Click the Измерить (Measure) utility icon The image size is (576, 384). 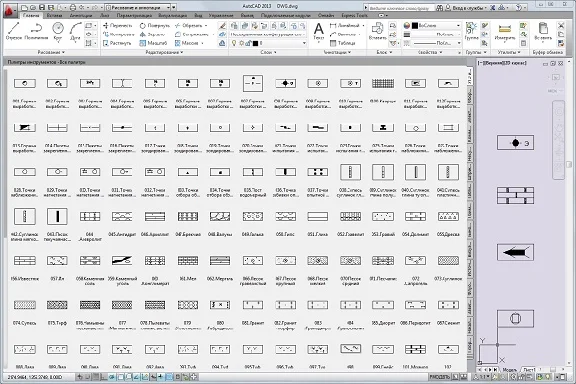(x=505, y=31)
